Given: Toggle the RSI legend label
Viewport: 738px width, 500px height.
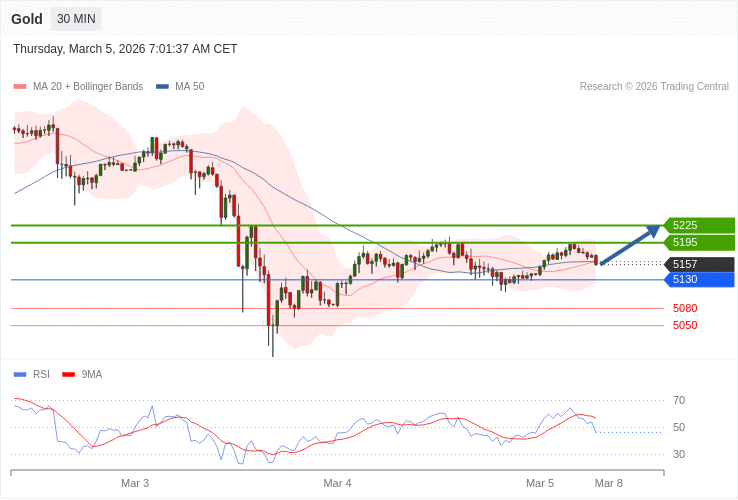Looking at the screenshot, I should 41,374.
